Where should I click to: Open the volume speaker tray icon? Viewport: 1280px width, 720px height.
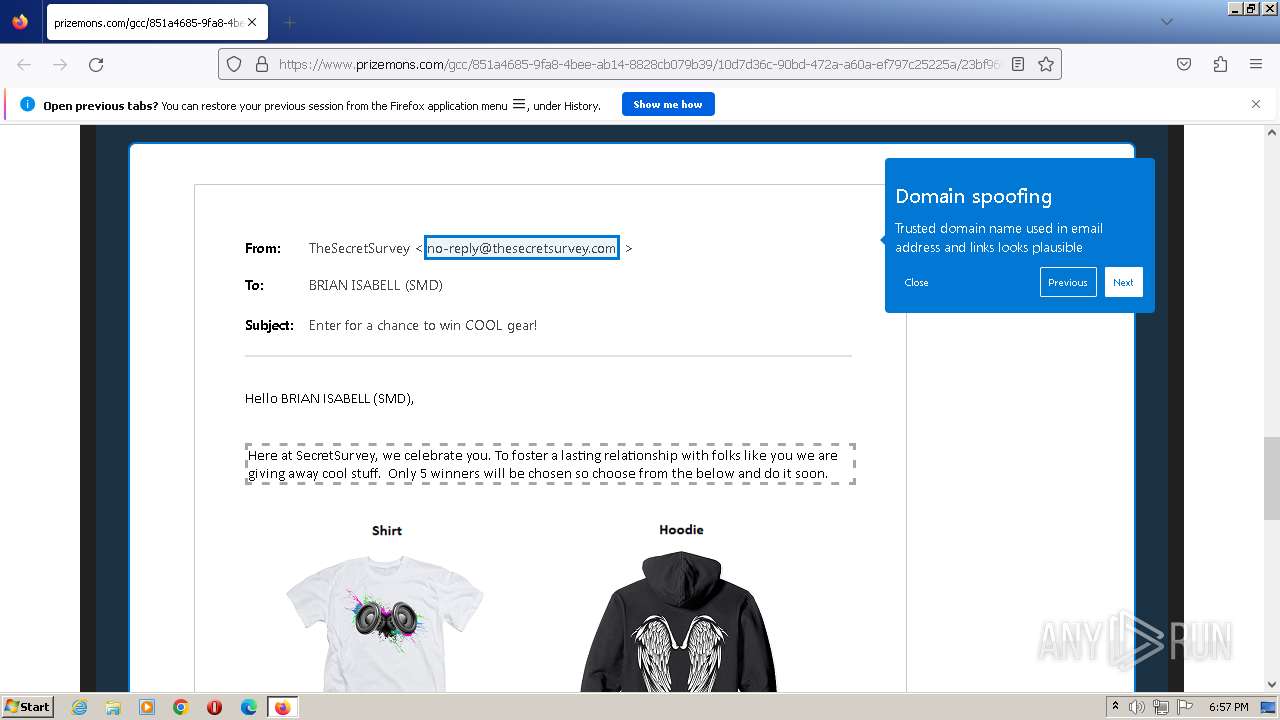click(x=1137, y=707)
